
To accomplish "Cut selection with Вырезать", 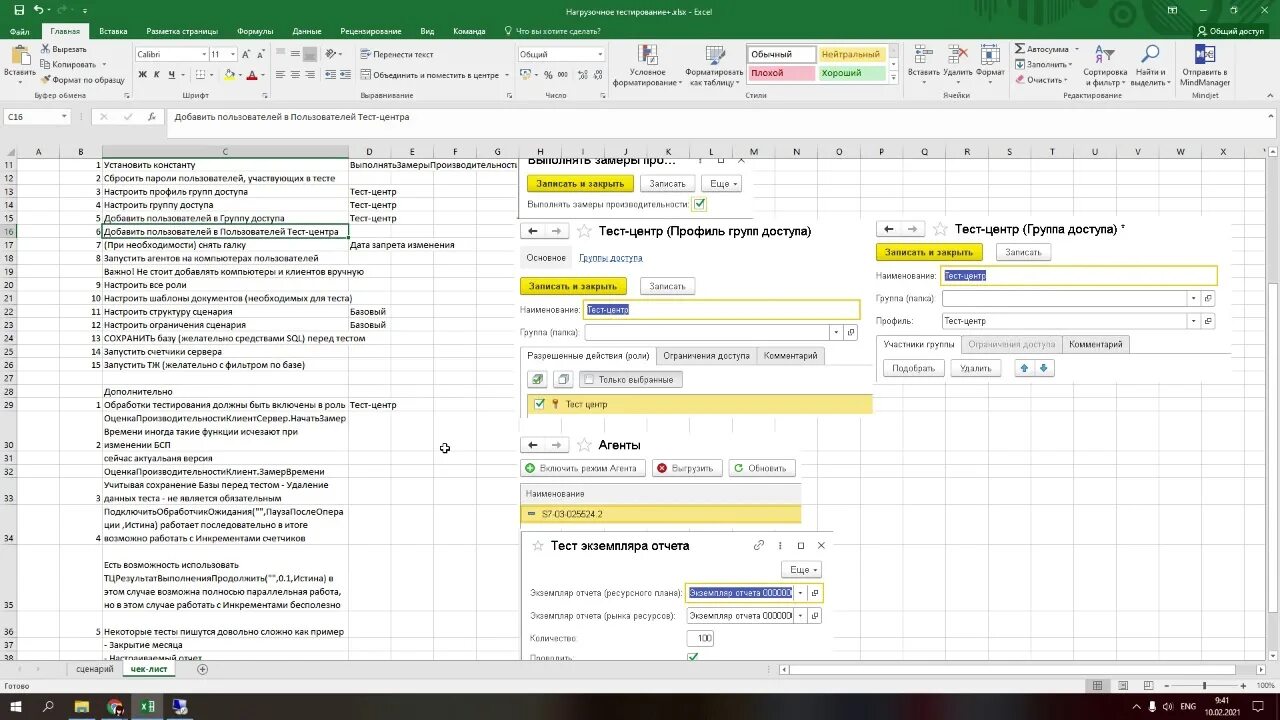I will click(x=63, y=49).
